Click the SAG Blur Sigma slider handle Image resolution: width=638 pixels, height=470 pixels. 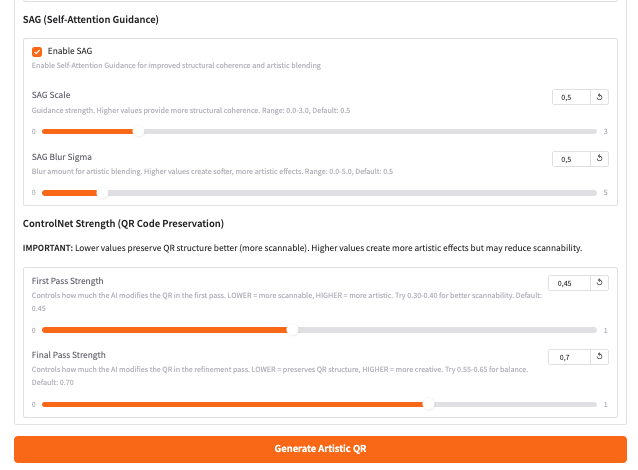102,192
